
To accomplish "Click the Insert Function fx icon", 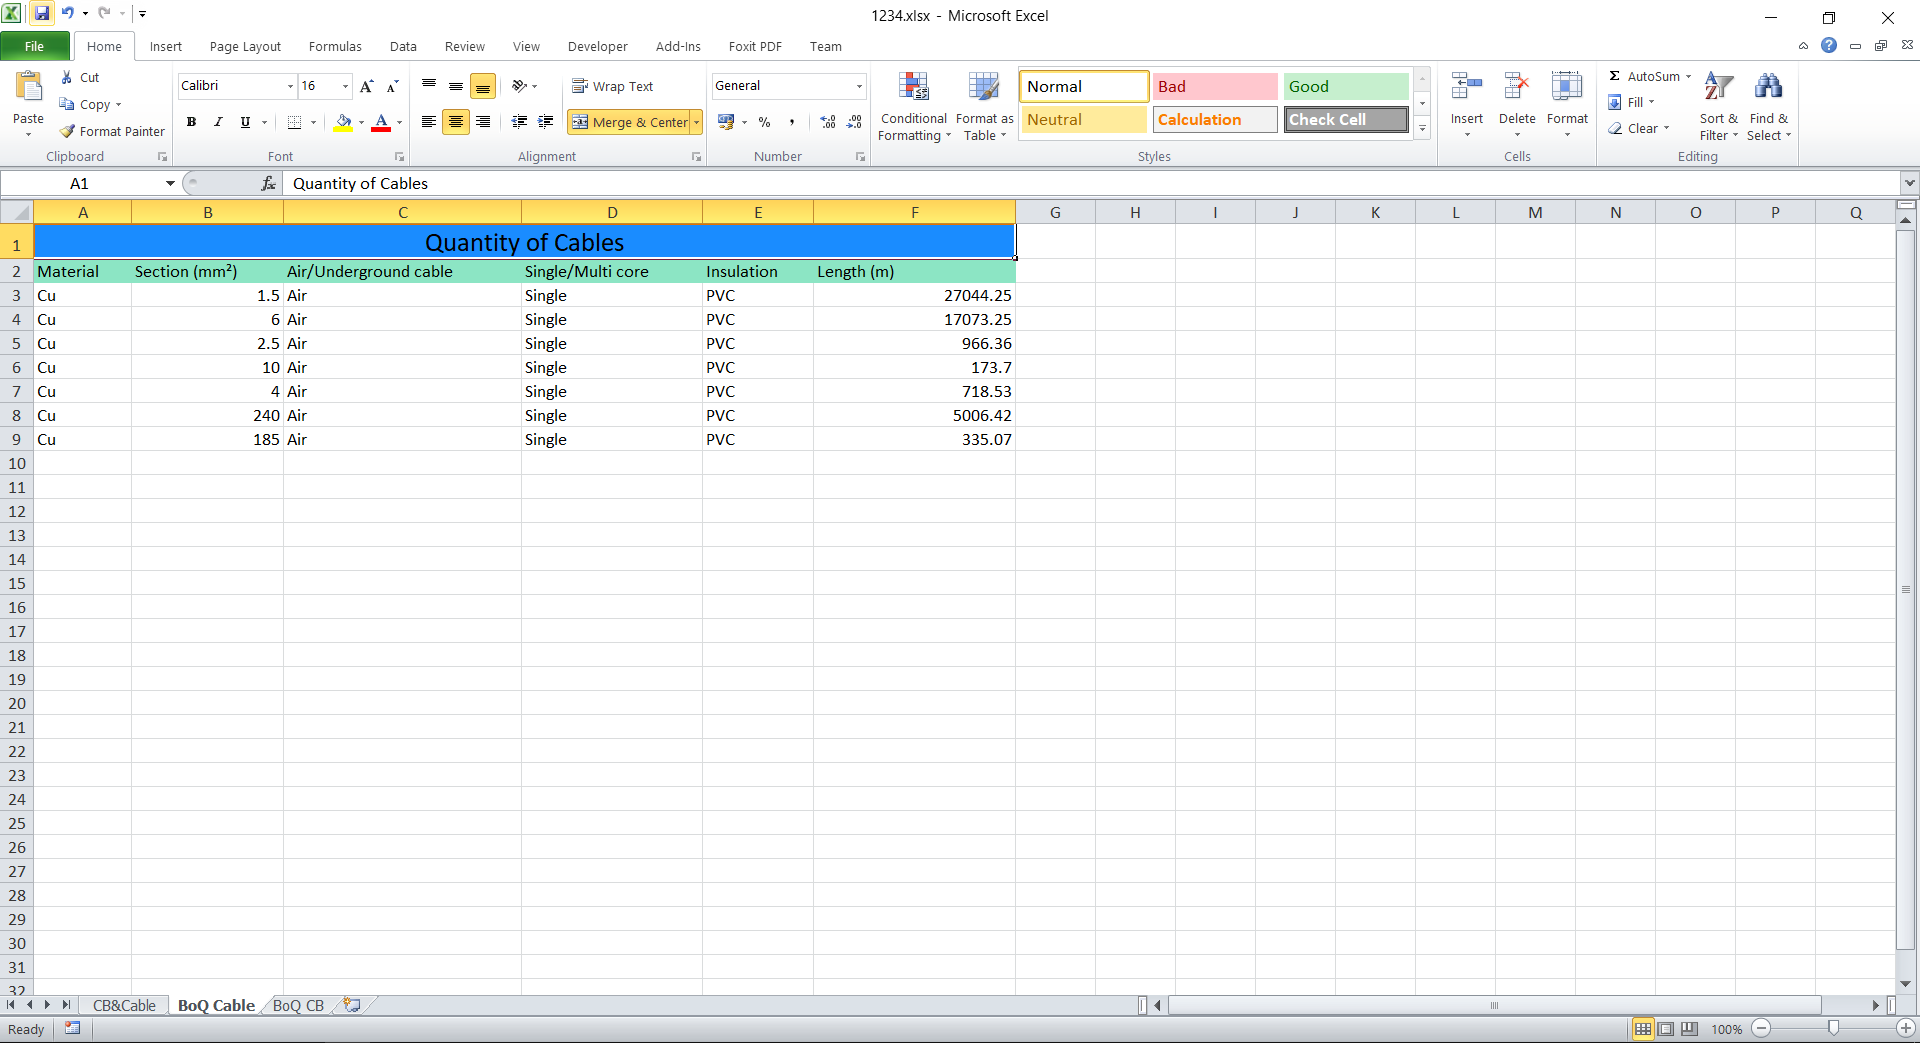I will pos(268,183).
